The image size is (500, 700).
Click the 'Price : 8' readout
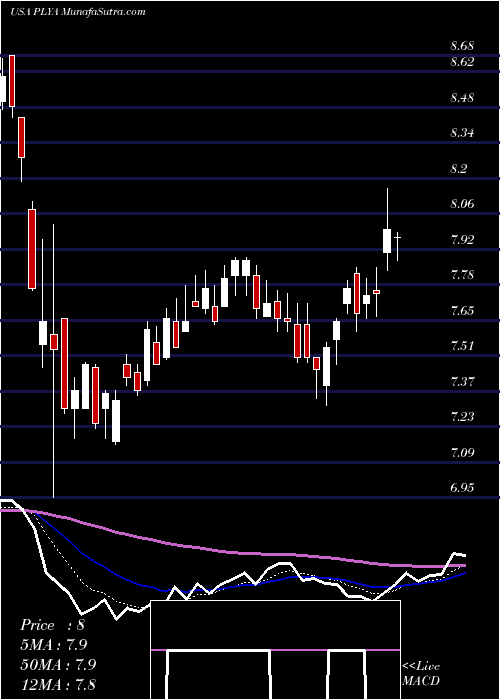tap(52, 625)
